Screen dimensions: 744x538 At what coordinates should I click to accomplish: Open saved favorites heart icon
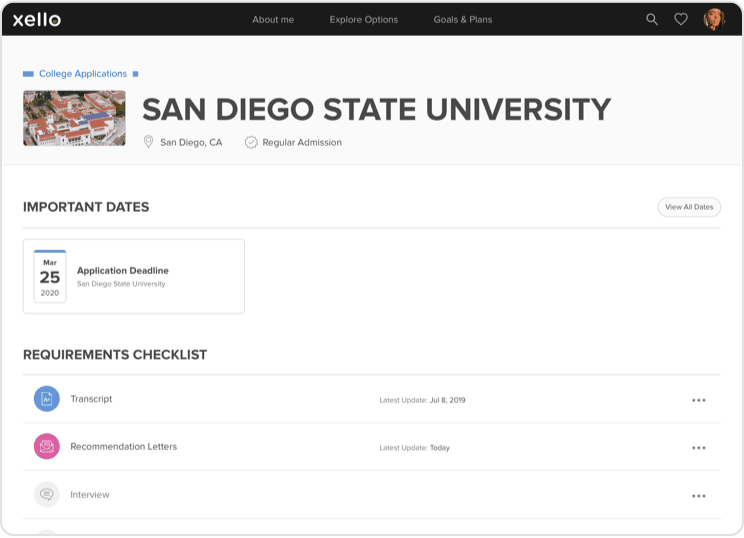point(681,19)
